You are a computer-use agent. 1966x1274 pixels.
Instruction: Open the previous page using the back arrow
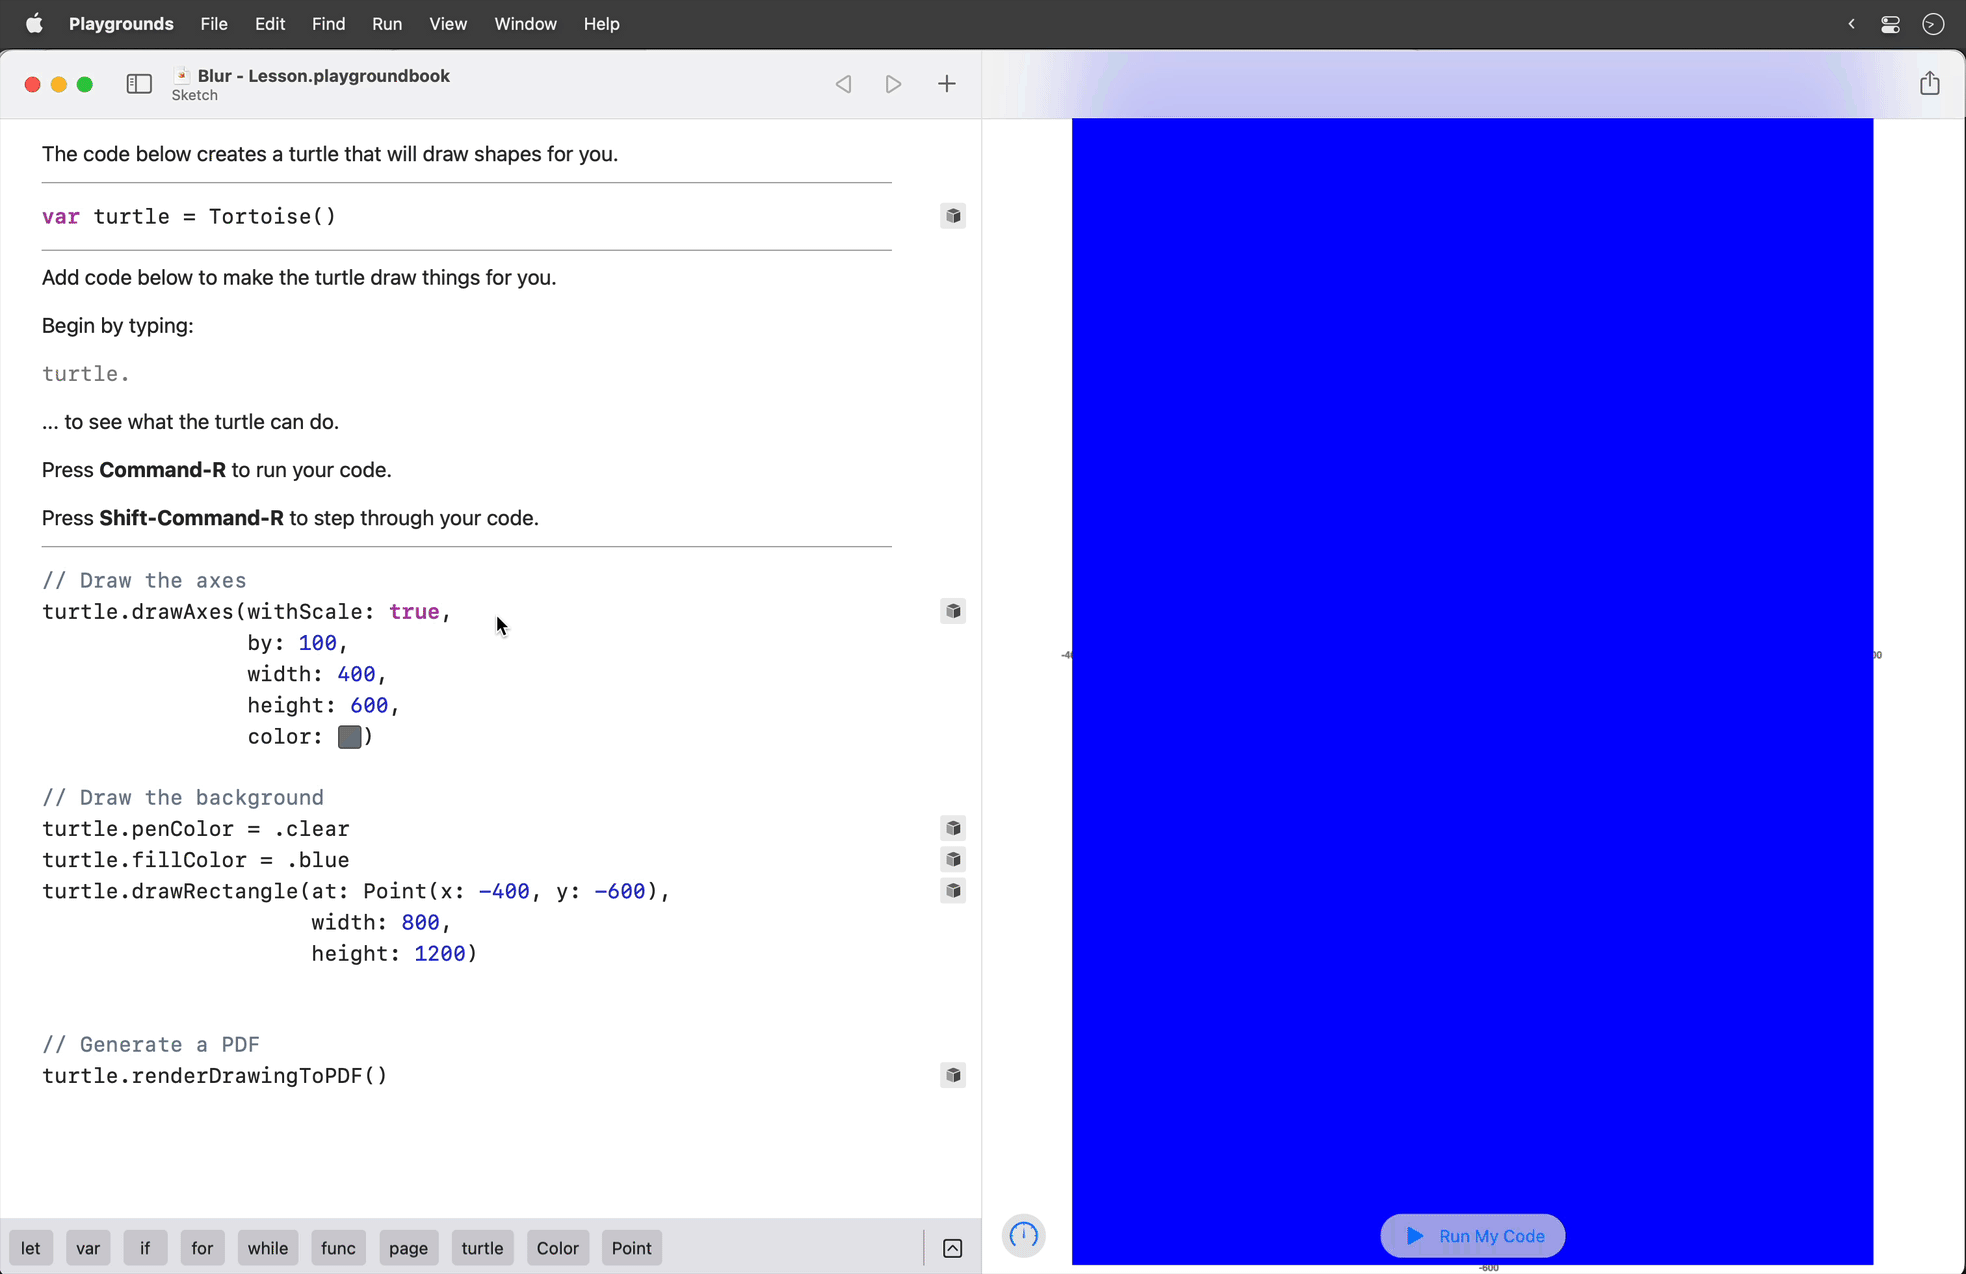coord(843,84)
